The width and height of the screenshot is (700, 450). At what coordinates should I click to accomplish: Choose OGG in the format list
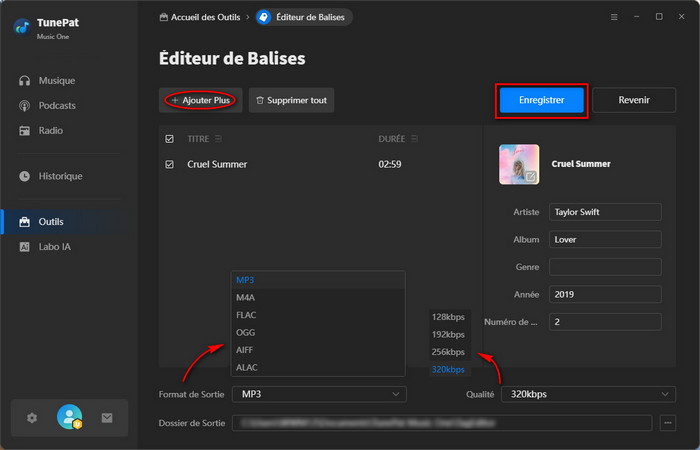pos(318,333)
